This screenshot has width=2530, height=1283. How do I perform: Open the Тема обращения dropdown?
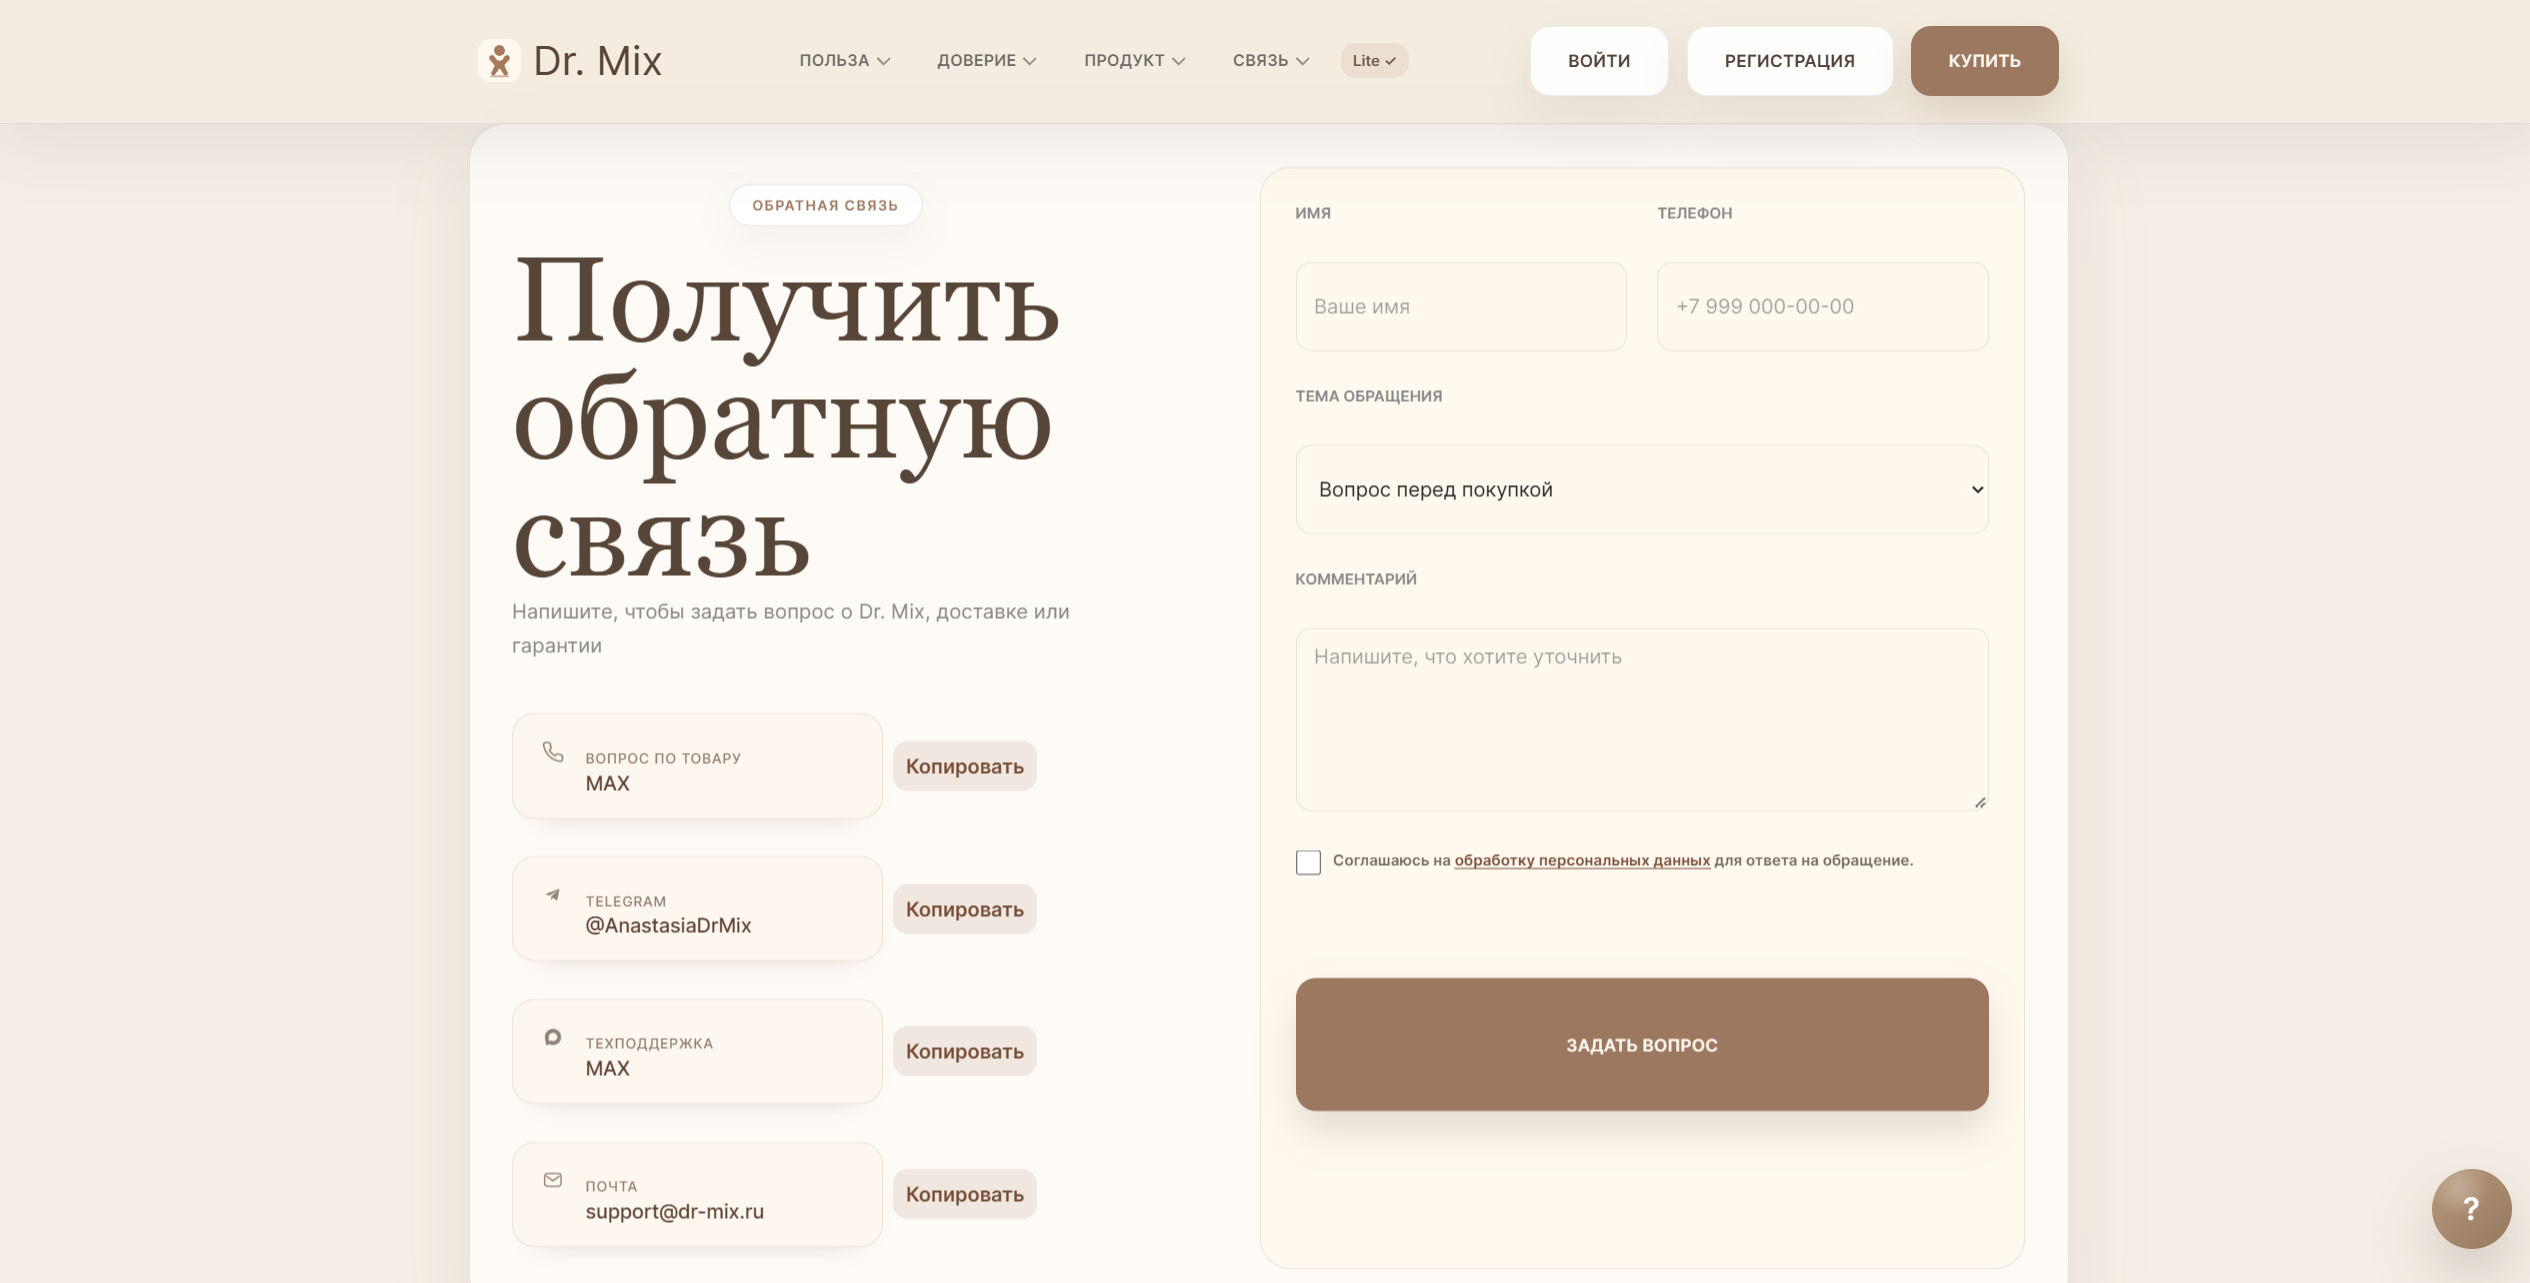[1642, 490]
